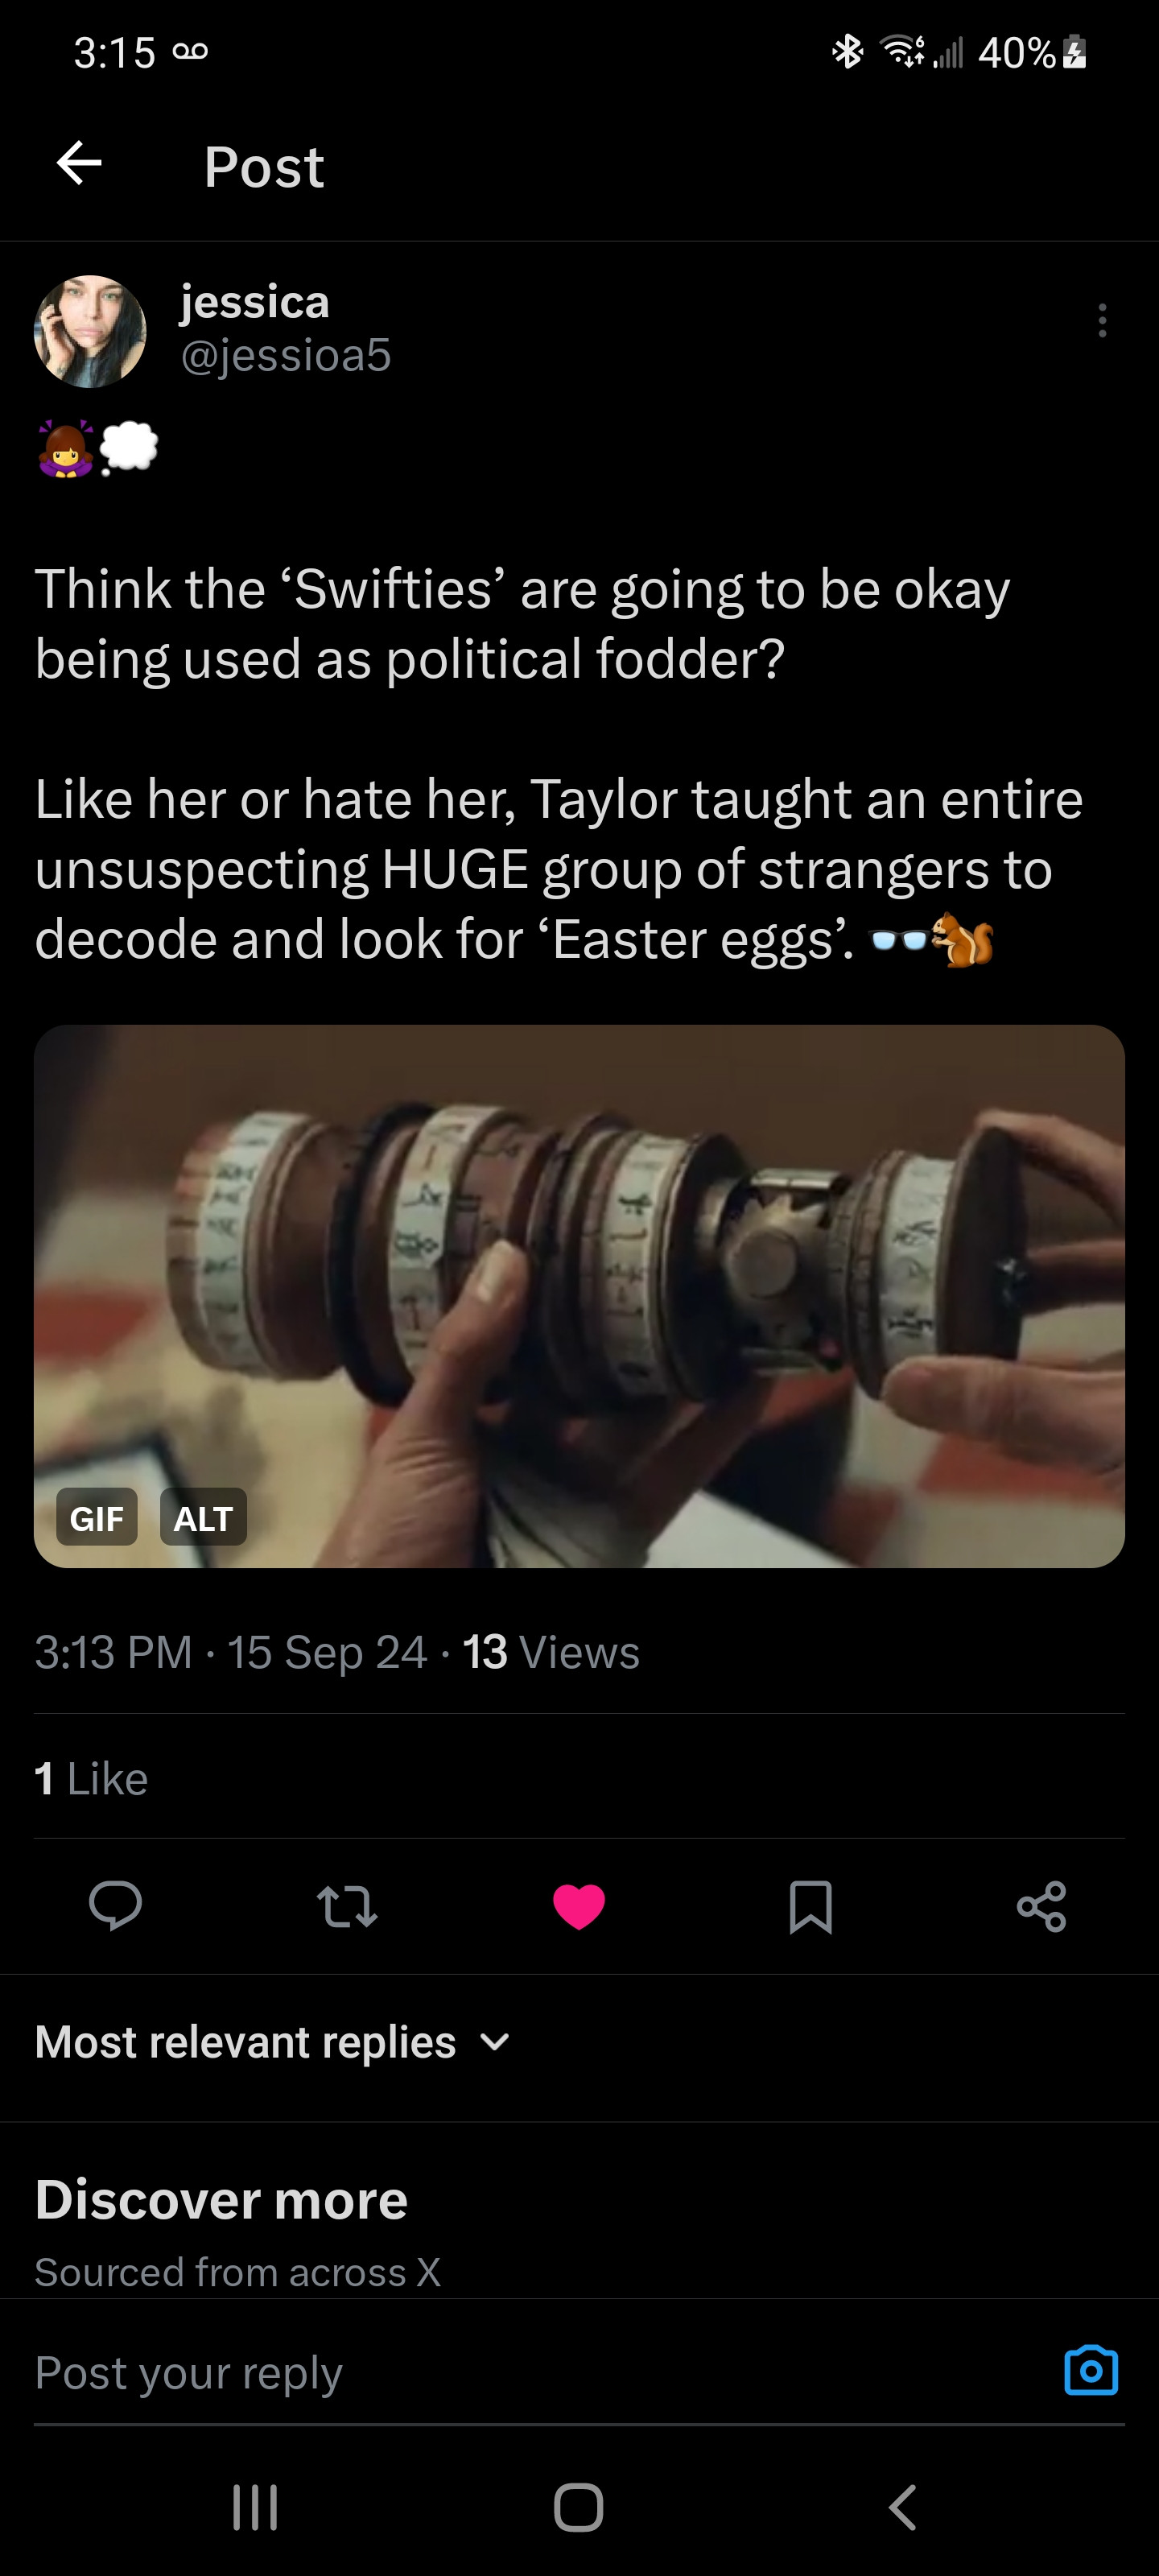Bookmark this post

pos(810,1905)
